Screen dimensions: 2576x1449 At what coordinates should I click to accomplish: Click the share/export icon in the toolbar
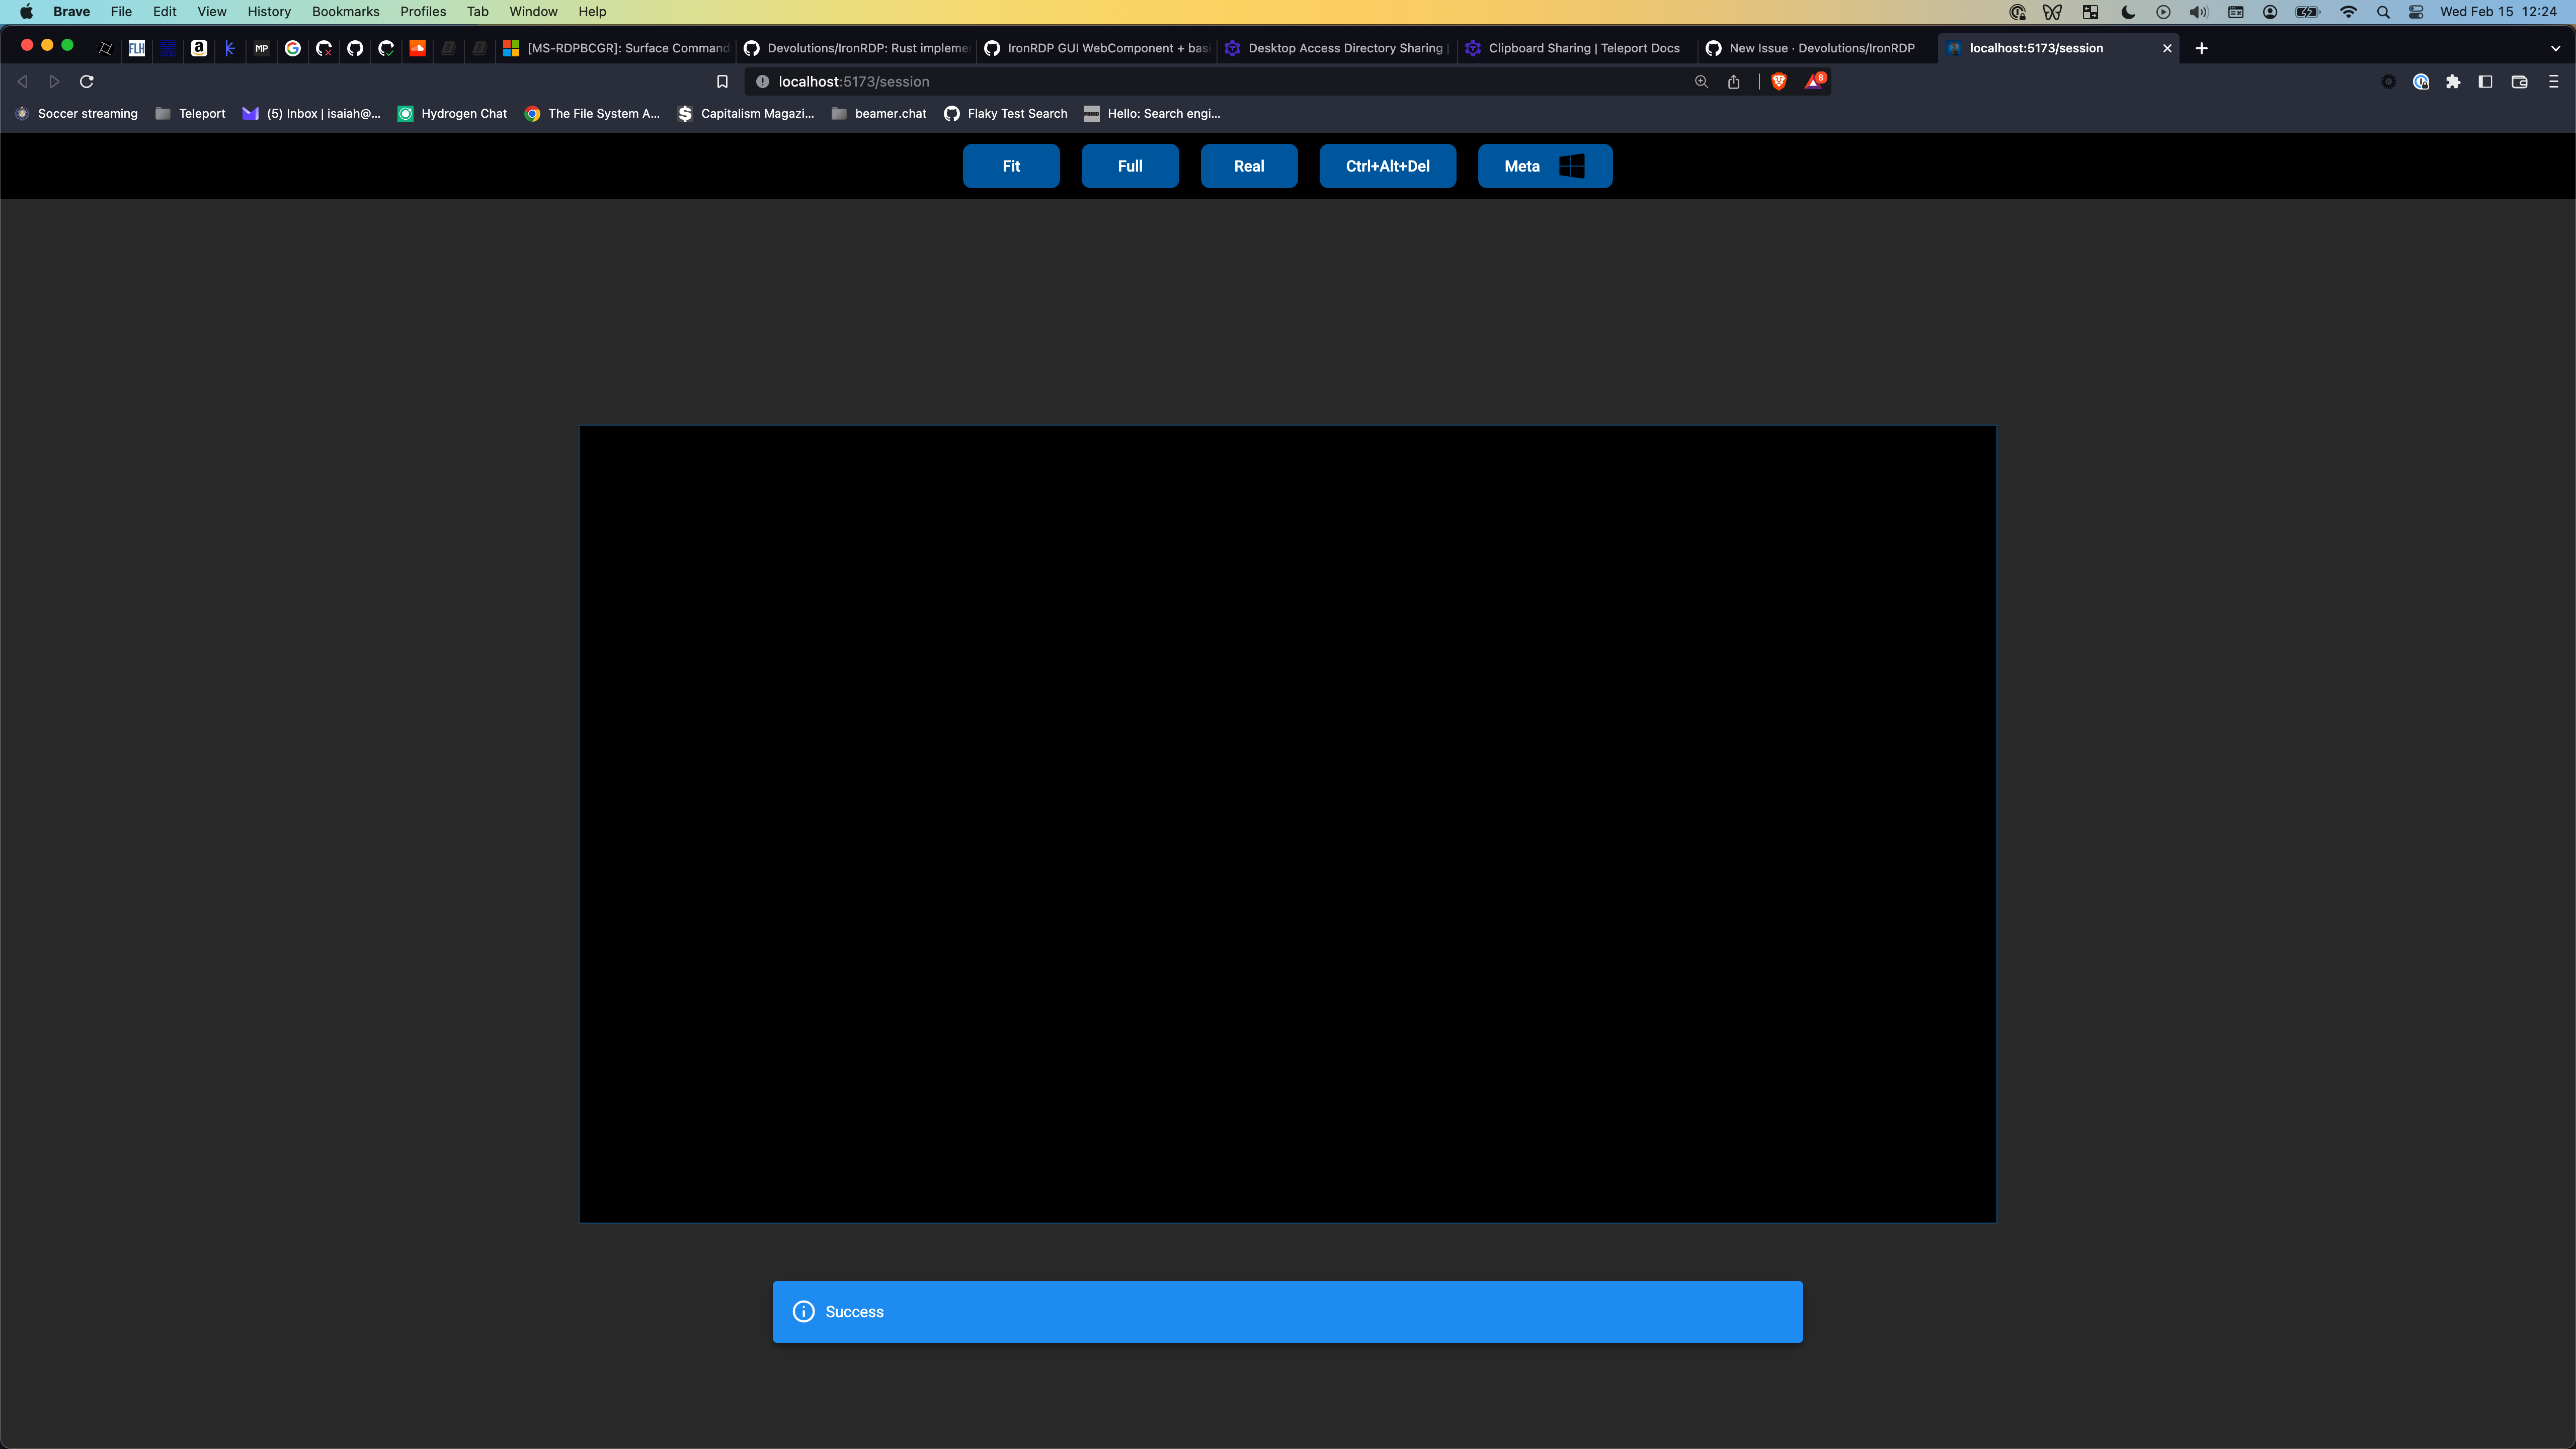(x=1733, y=82)
